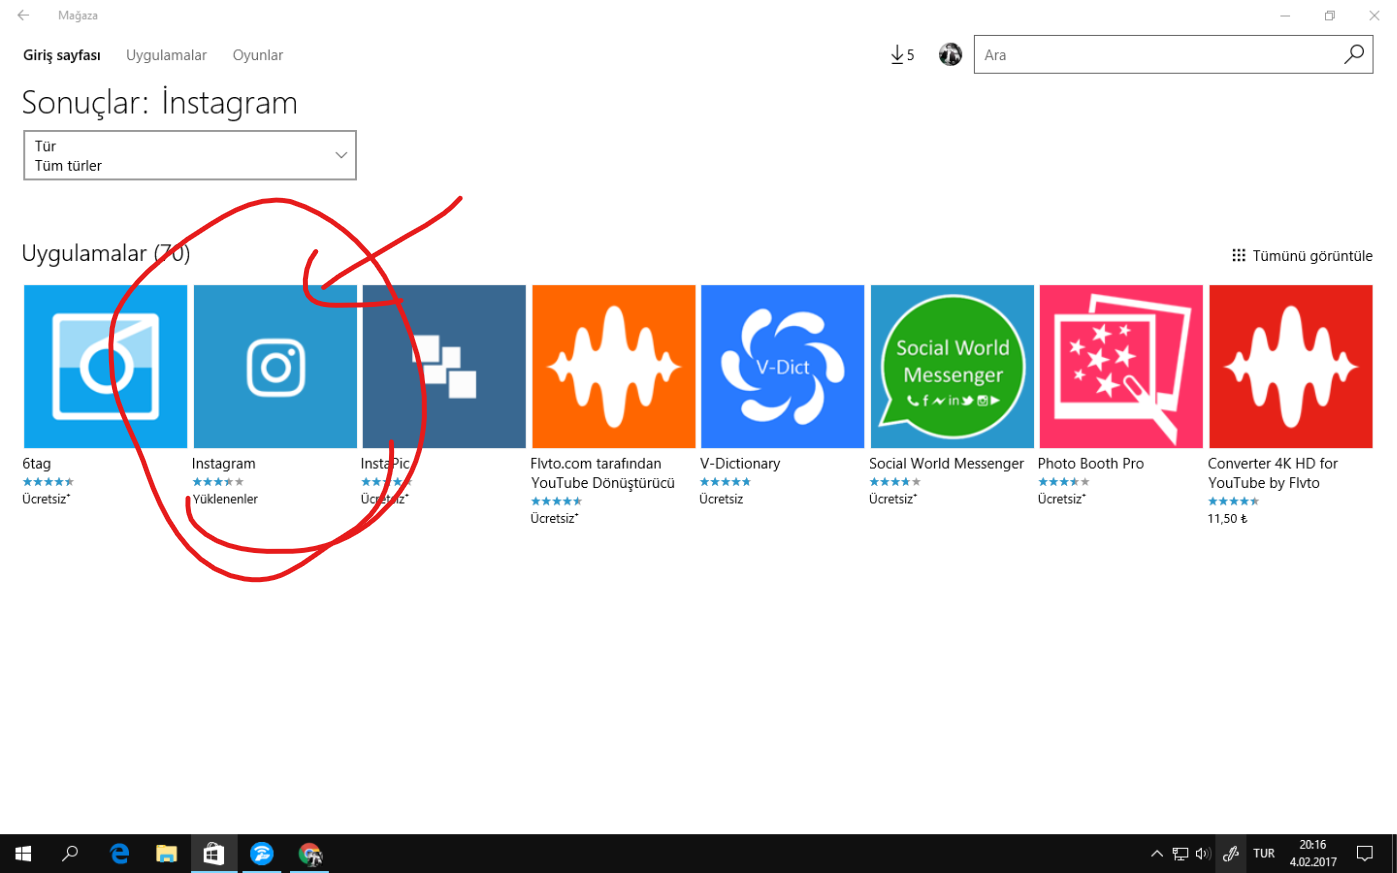Click the V-Dictionary star rating
This screenshot has width=1397, height=873.
[725, 482]
